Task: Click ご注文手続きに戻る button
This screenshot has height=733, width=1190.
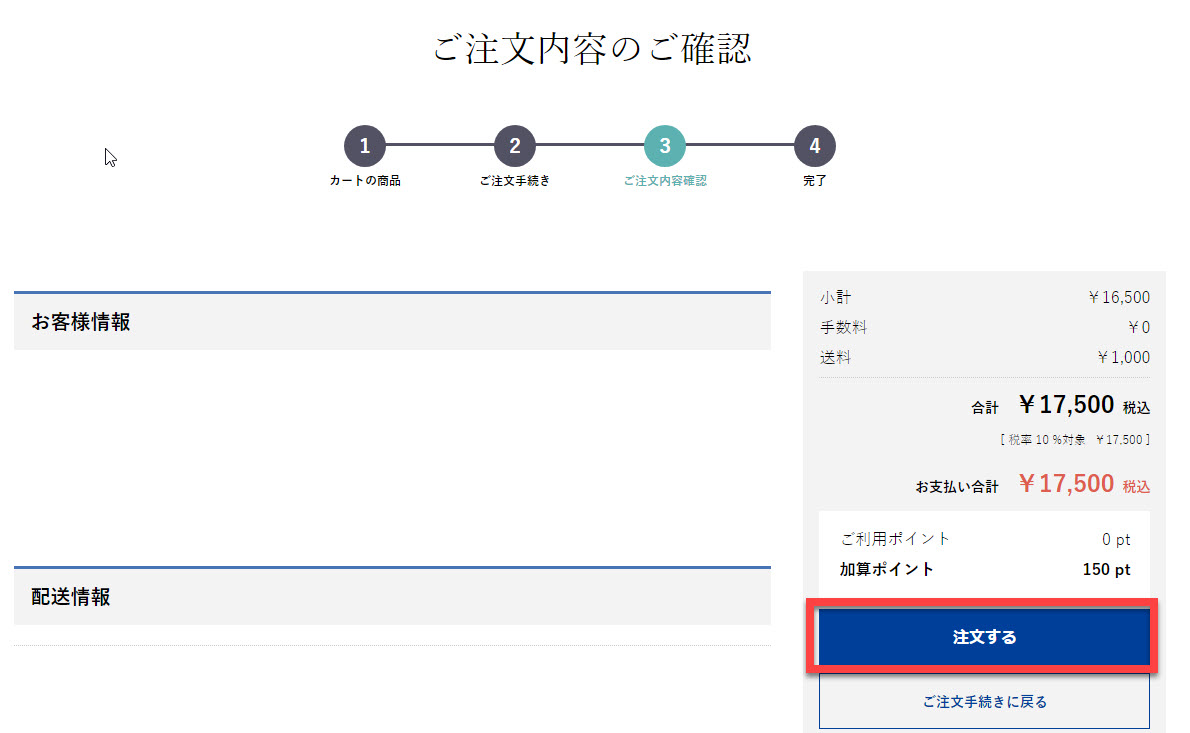Action: [984, 702]
